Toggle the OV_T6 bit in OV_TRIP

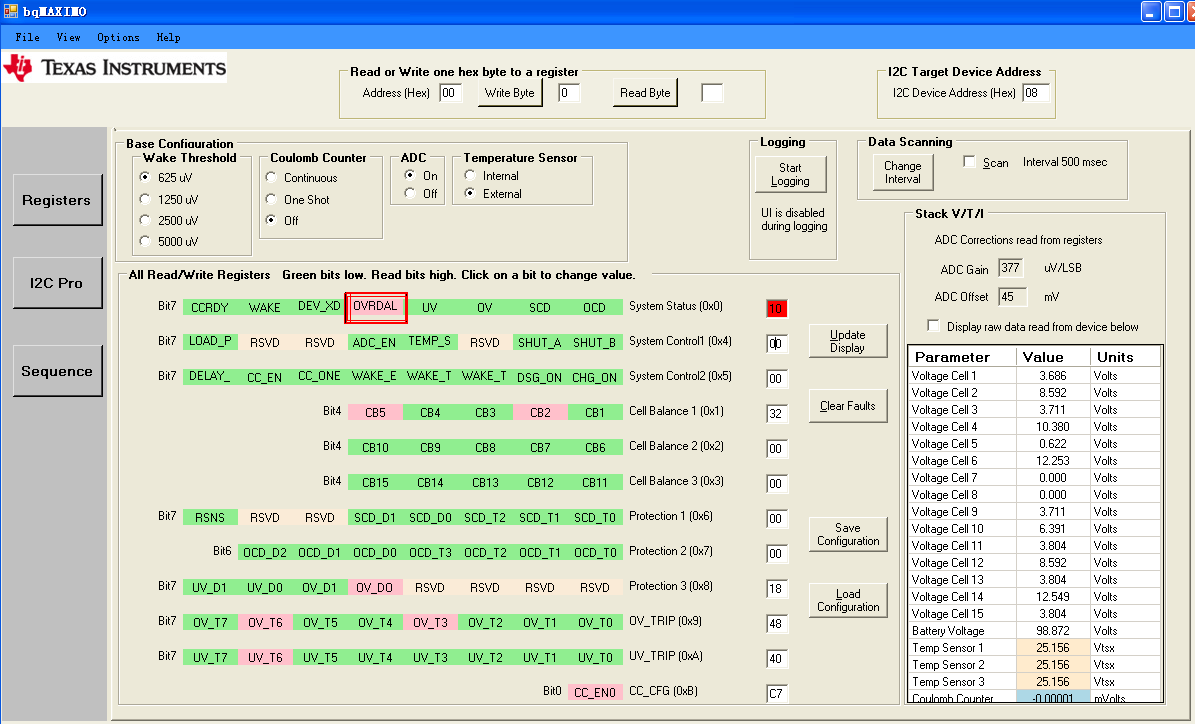click(x=265, y=622)
